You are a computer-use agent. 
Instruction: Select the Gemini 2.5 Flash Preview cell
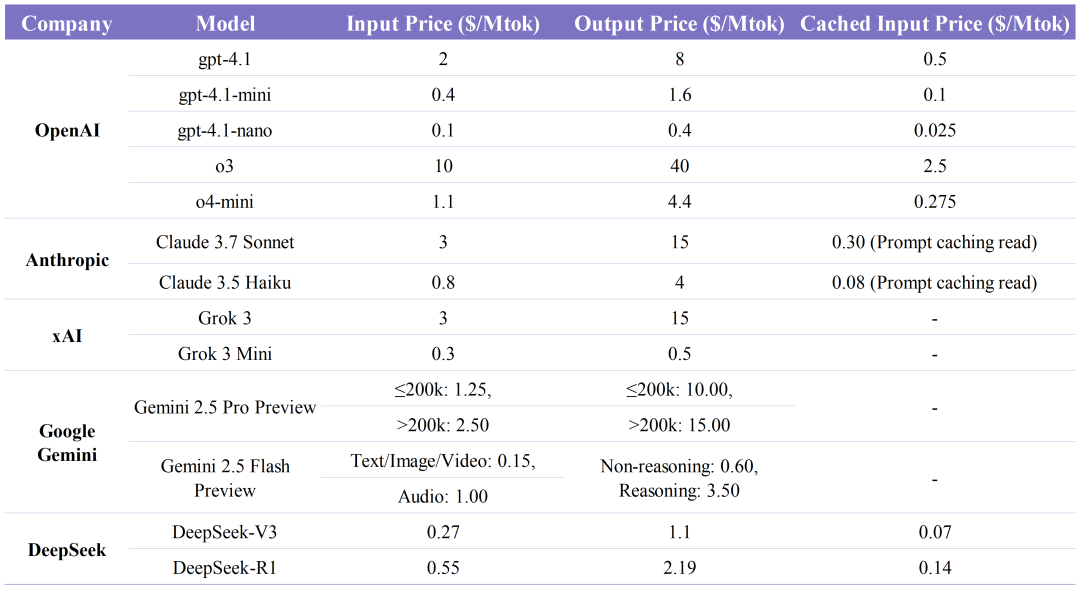pos(225,478)
